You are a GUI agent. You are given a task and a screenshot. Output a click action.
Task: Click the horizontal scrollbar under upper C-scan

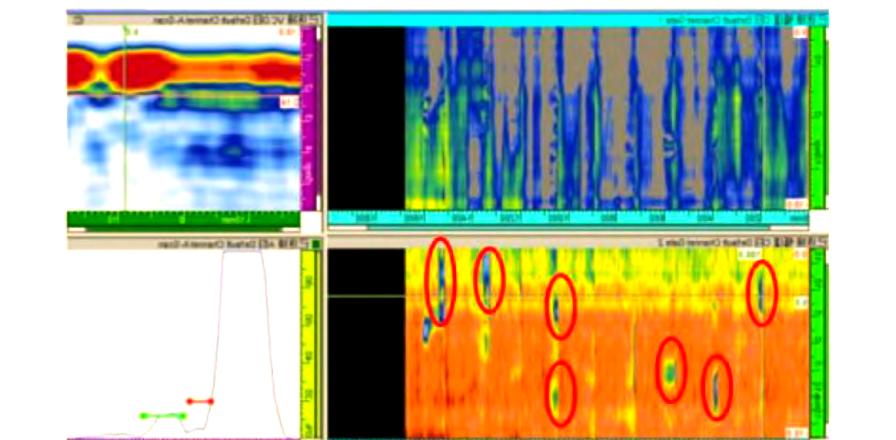[x=568, y=227]
